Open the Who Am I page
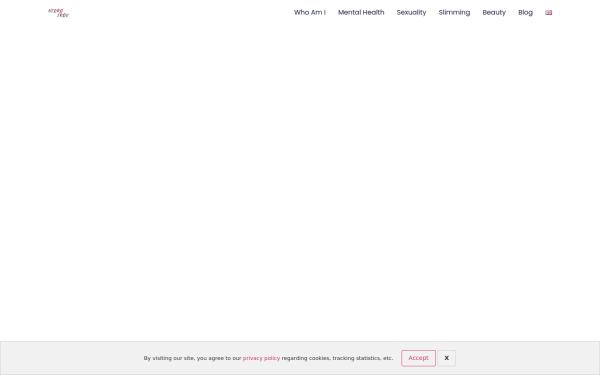Viewport: 600px width, 375px height. (310, 13)
